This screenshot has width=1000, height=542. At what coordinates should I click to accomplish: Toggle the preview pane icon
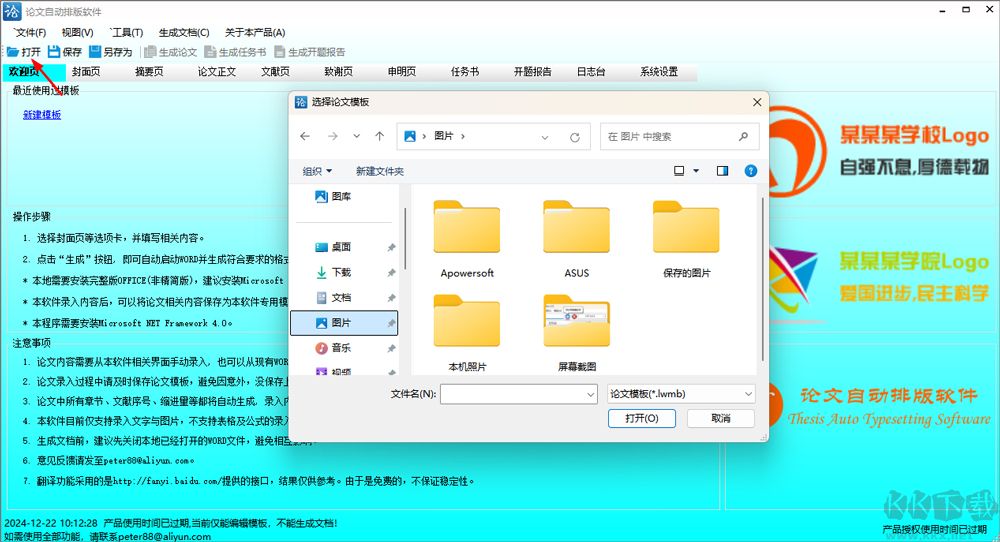click(723, 171)
